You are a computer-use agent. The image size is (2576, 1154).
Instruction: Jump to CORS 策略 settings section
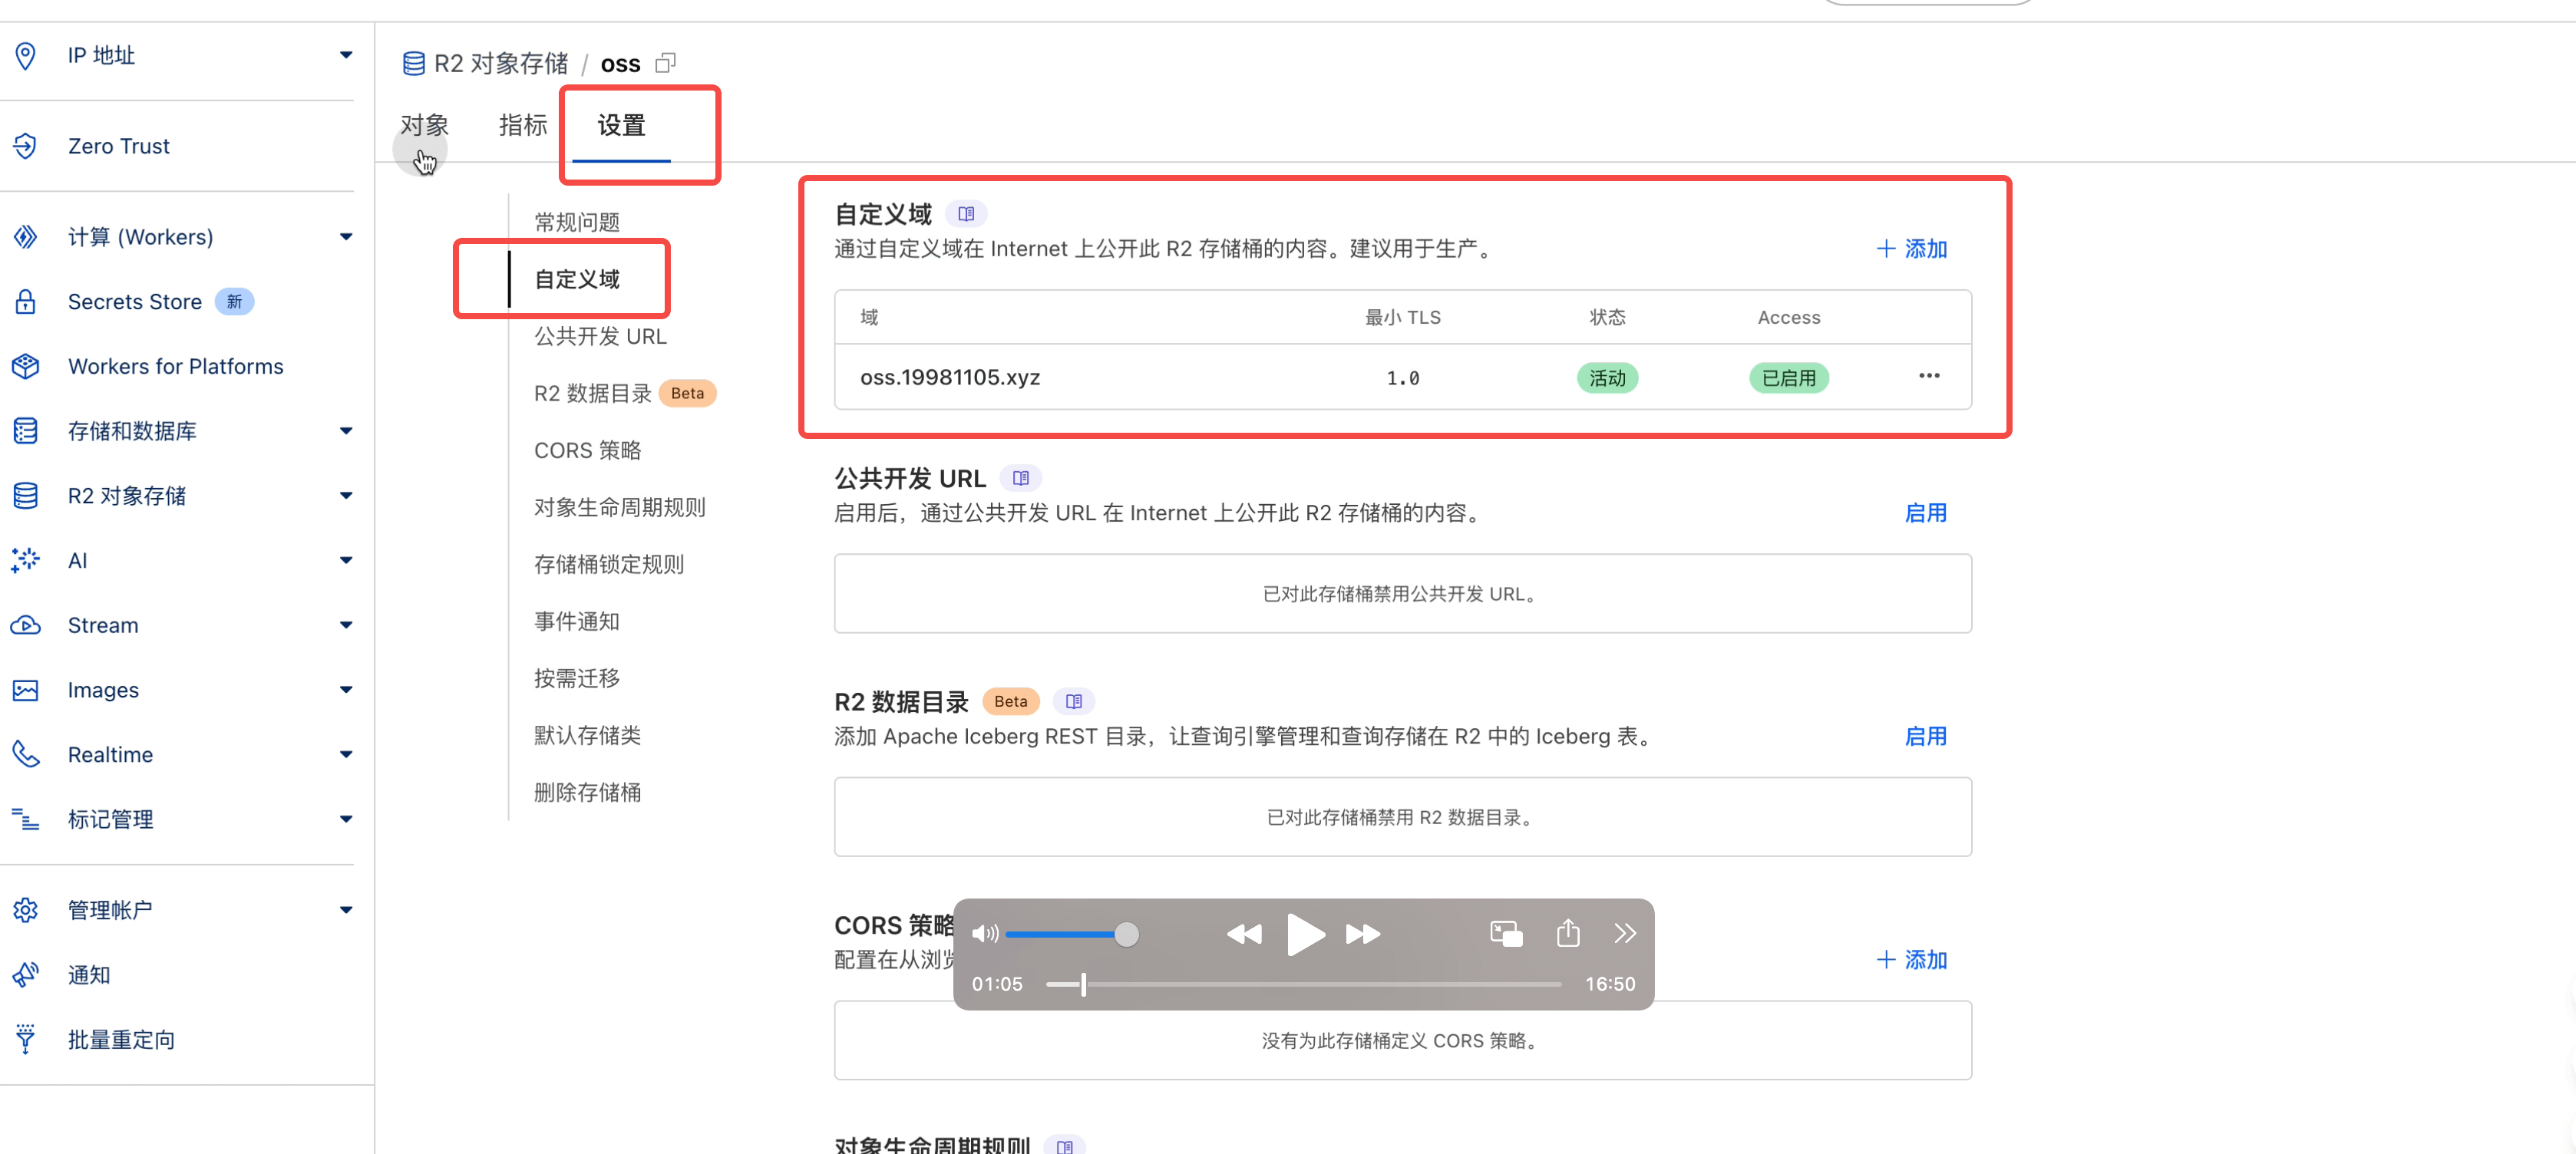(588, 450)
